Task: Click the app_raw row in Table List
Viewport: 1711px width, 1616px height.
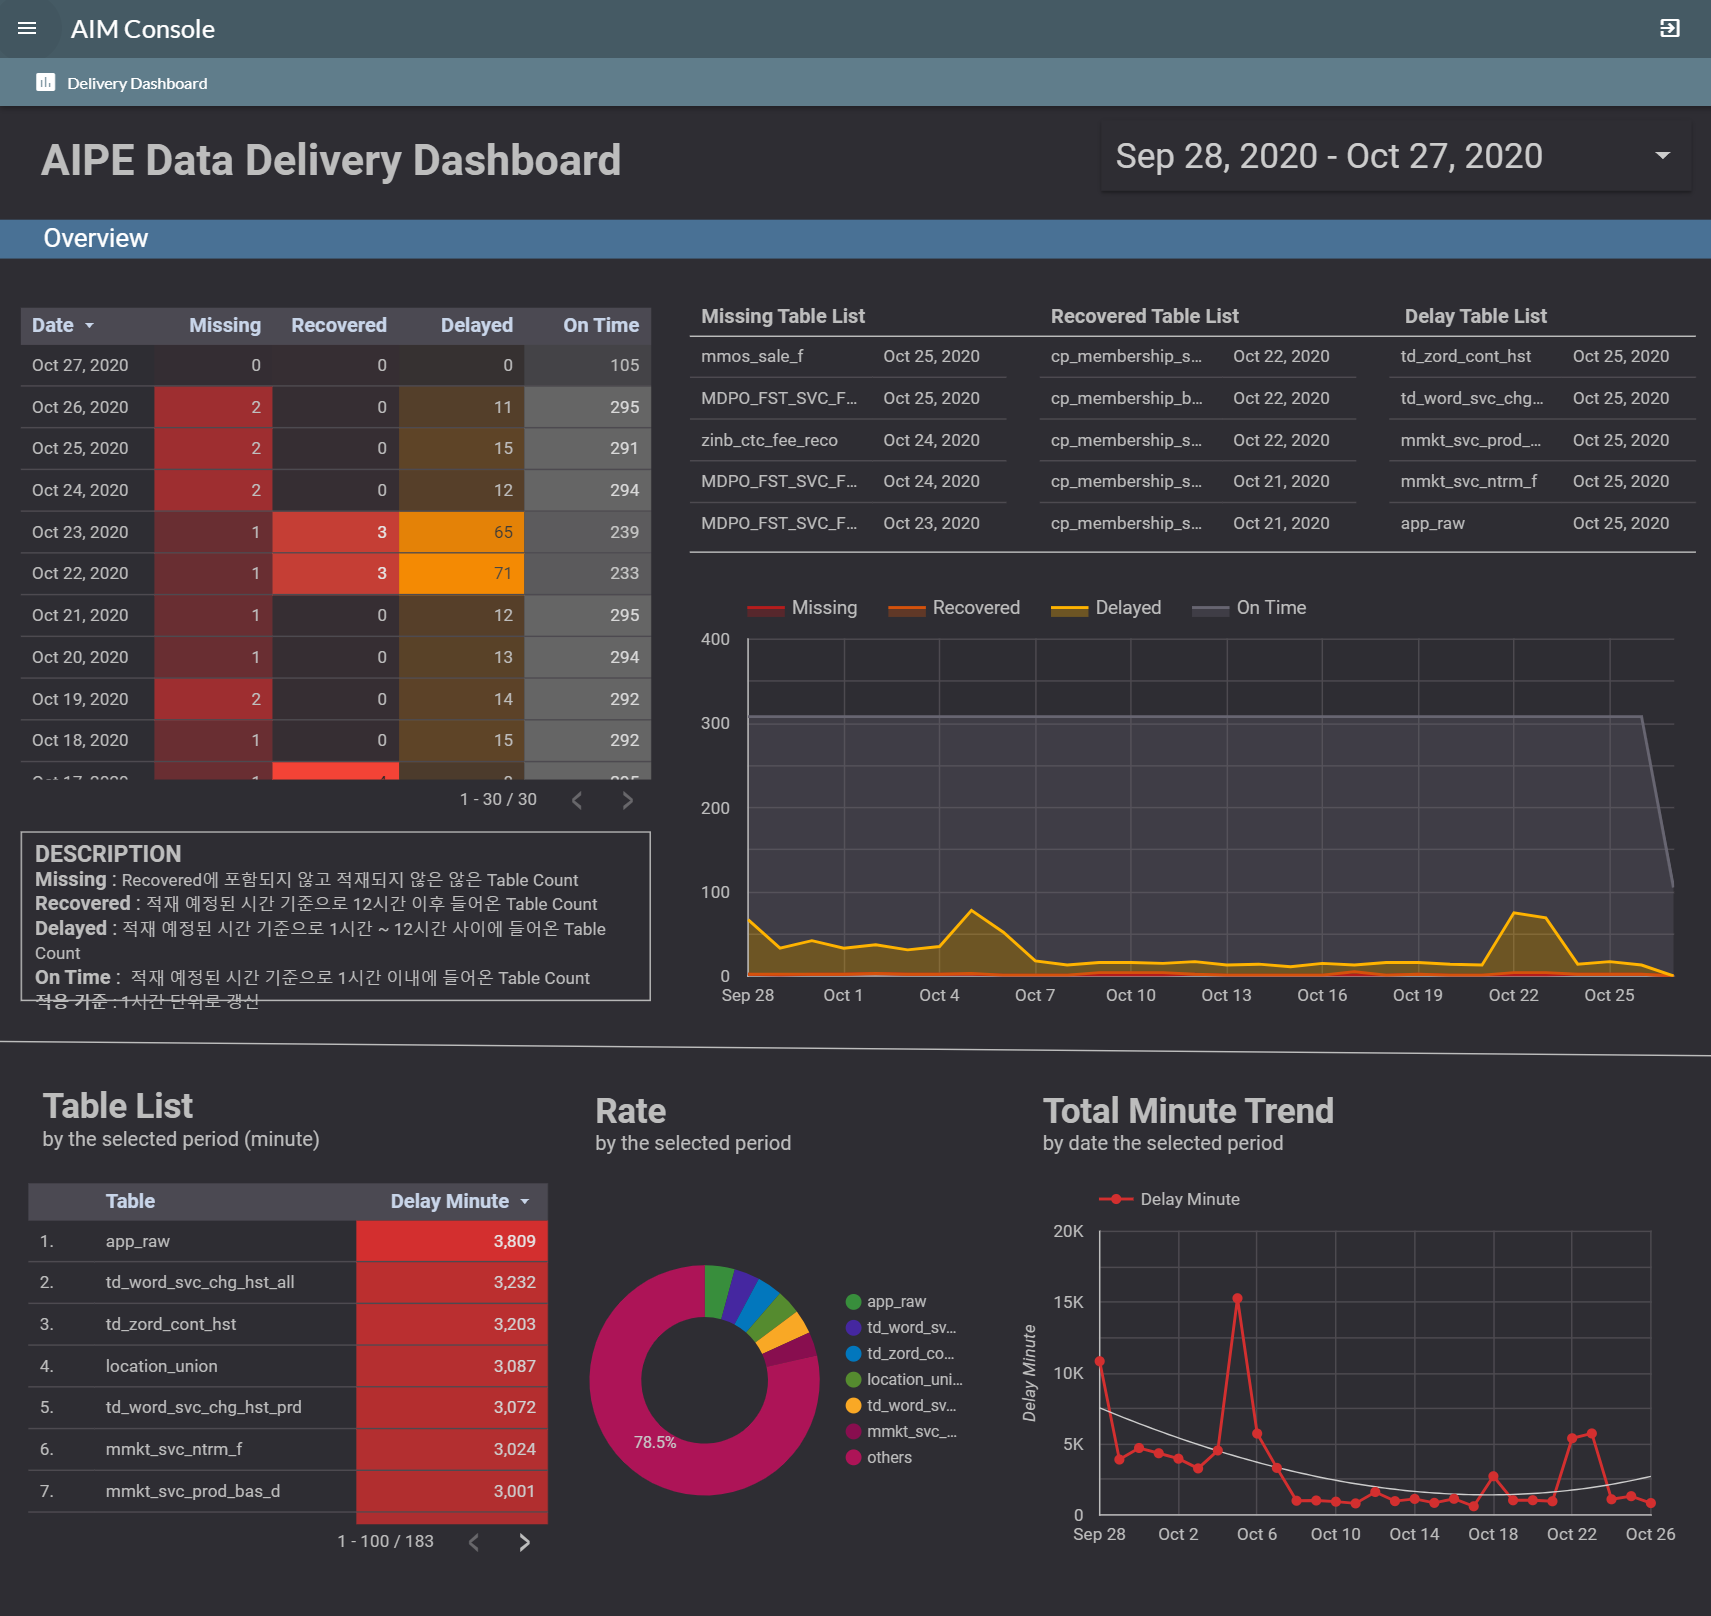Action: pos(138,1241)
